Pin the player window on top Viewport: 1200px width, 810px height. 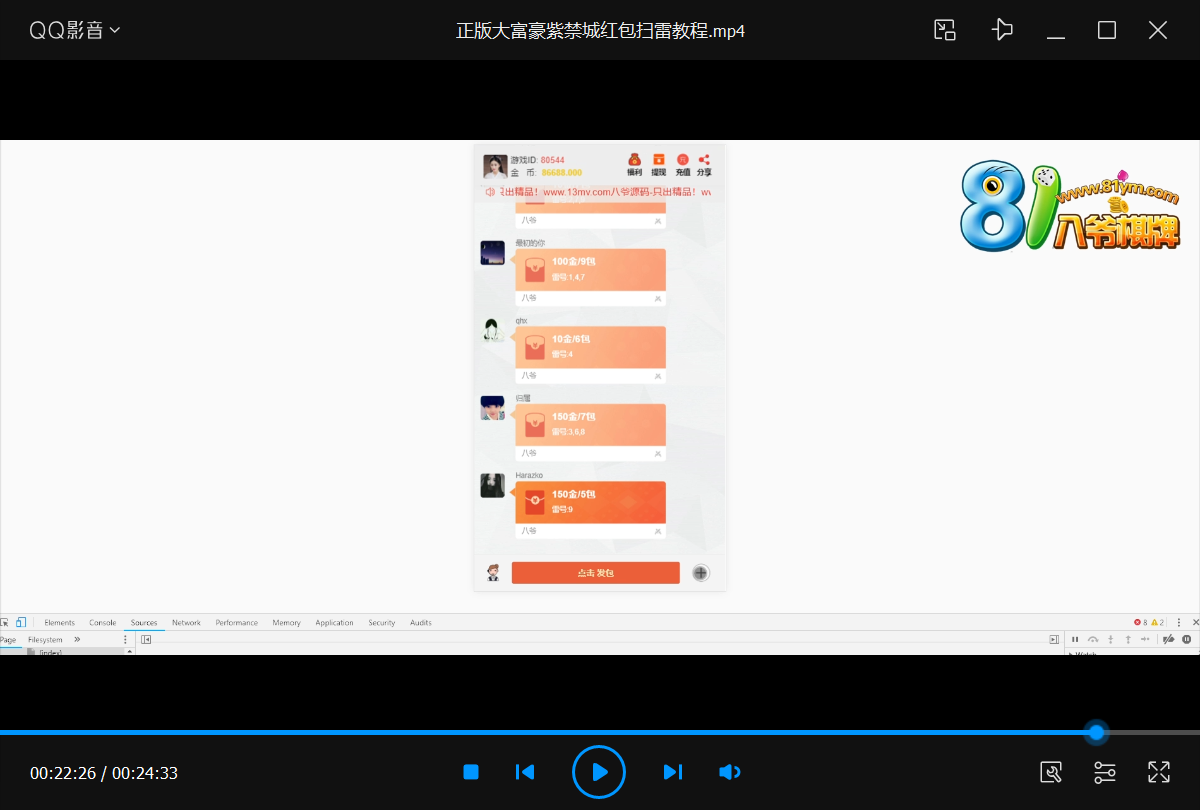(x=1002, y=30)
